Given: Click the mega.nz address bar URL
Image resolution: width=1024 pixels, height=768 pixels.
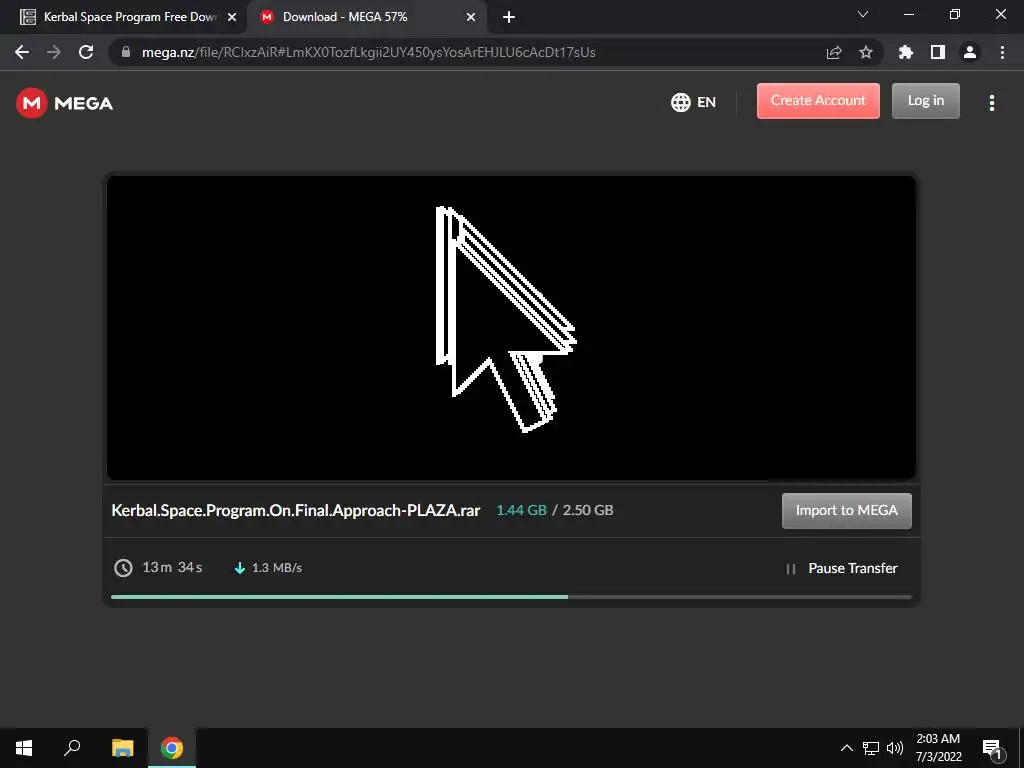Looking at the screenshot, I should pyautogui.click(x=368, y=52).
